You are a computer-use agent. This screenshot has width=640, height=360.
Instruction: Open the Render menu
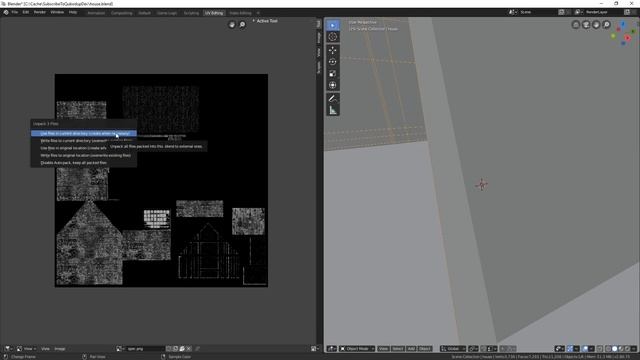pos(40,12)
